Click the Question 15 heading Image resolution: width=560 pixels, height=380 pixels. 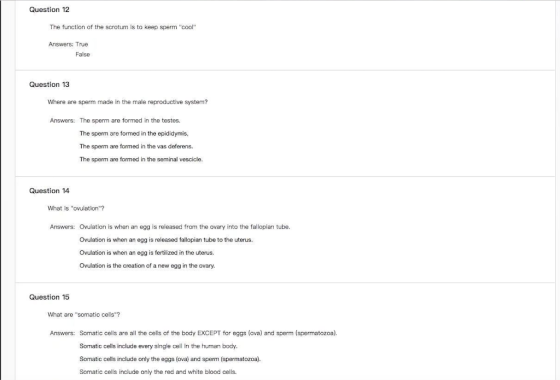coord(49,297)
